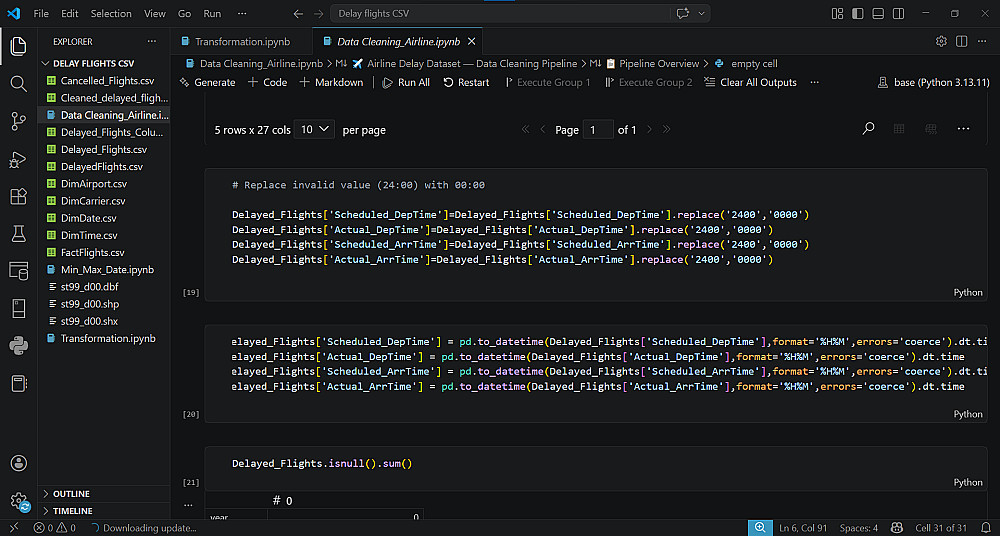This screenshot has width=1000, height=536.
Task: Open the Selection menu
Action: coord(110,14)
